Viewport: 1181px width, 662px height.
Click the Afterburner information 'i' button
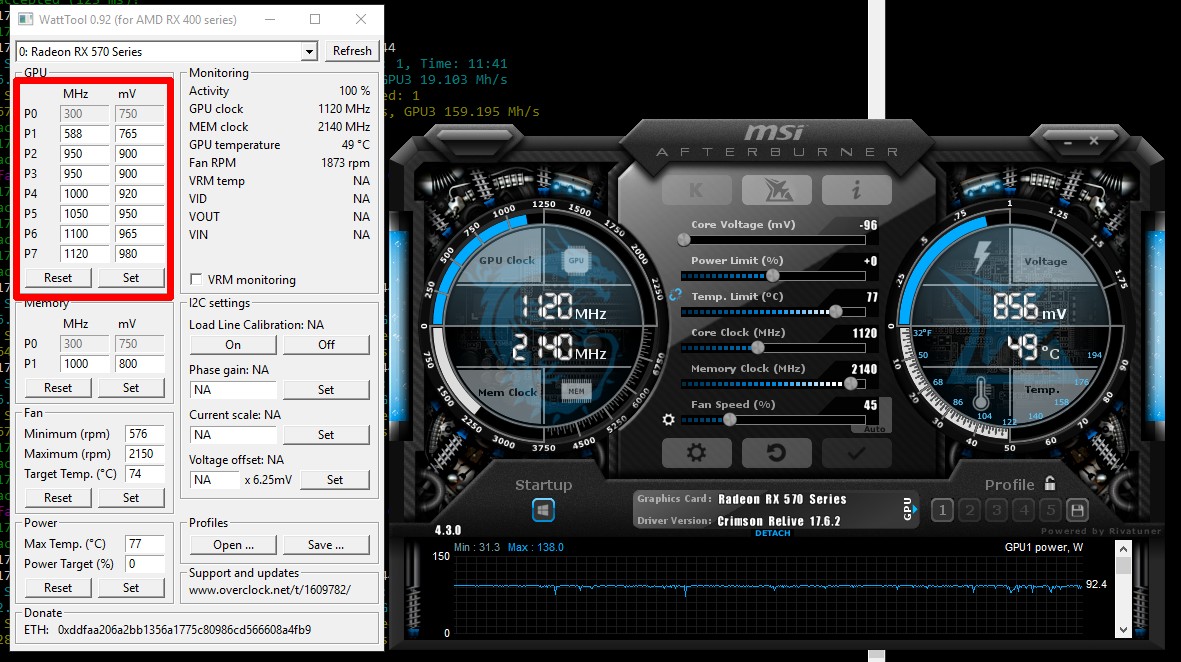856,189
